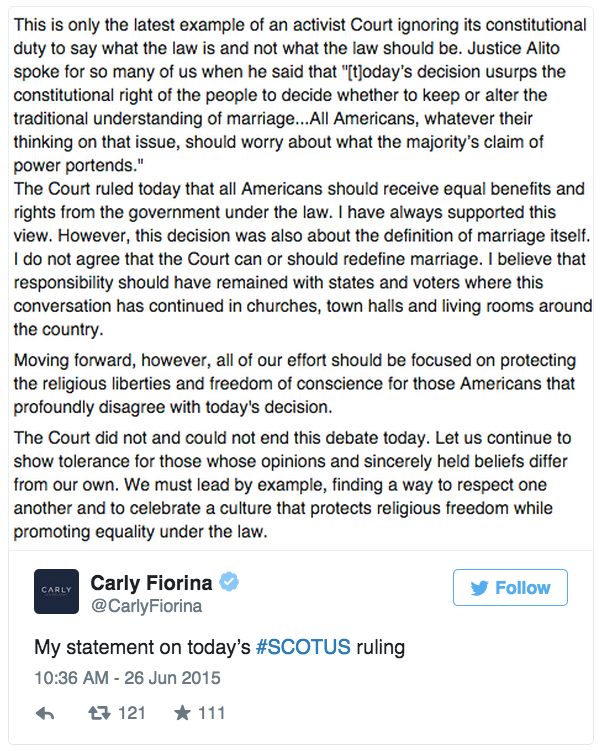The width and height of the screenshot is (602, 751).
Task: Click the 'Moving forward, however' paragraph
Action: pyautogui.click(x=295, y=384)
